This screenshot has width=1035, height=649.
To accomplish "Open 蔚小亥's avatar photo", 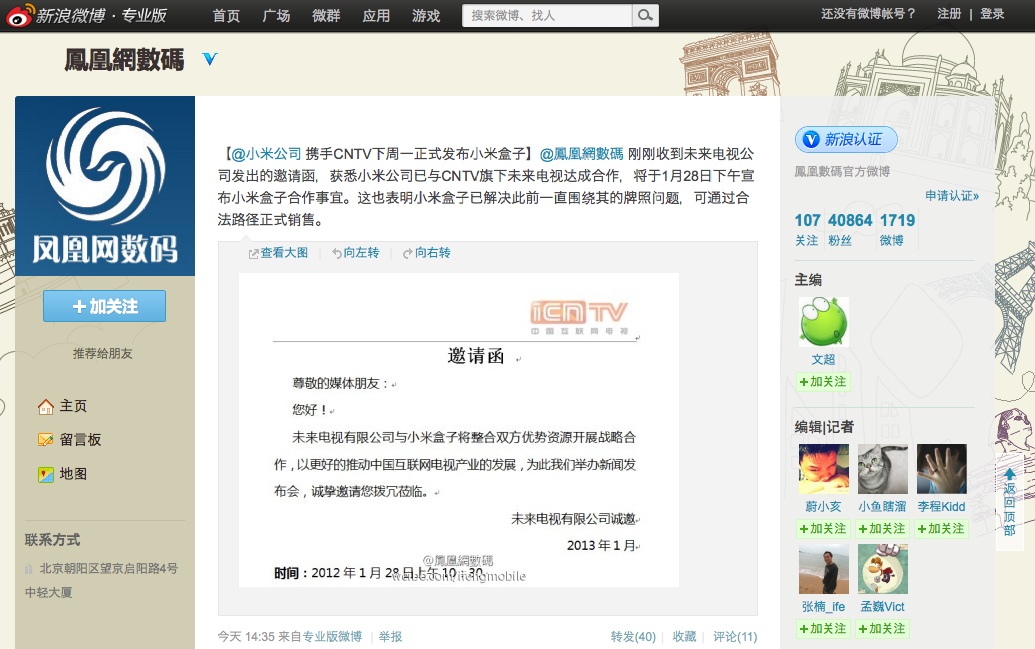I will [x=824, y=469].
